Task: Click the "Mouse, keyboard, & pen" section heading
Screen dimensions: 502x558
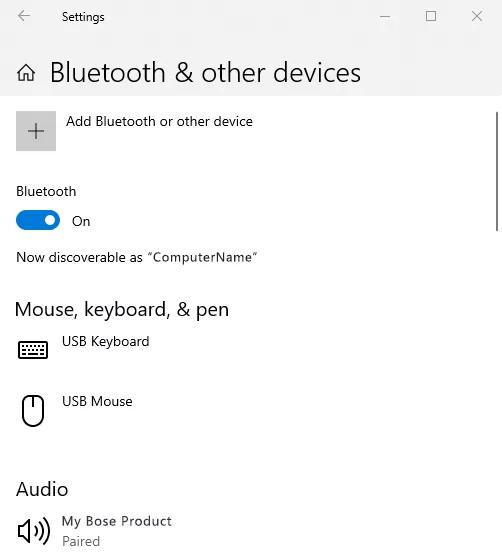Action: 122,310
